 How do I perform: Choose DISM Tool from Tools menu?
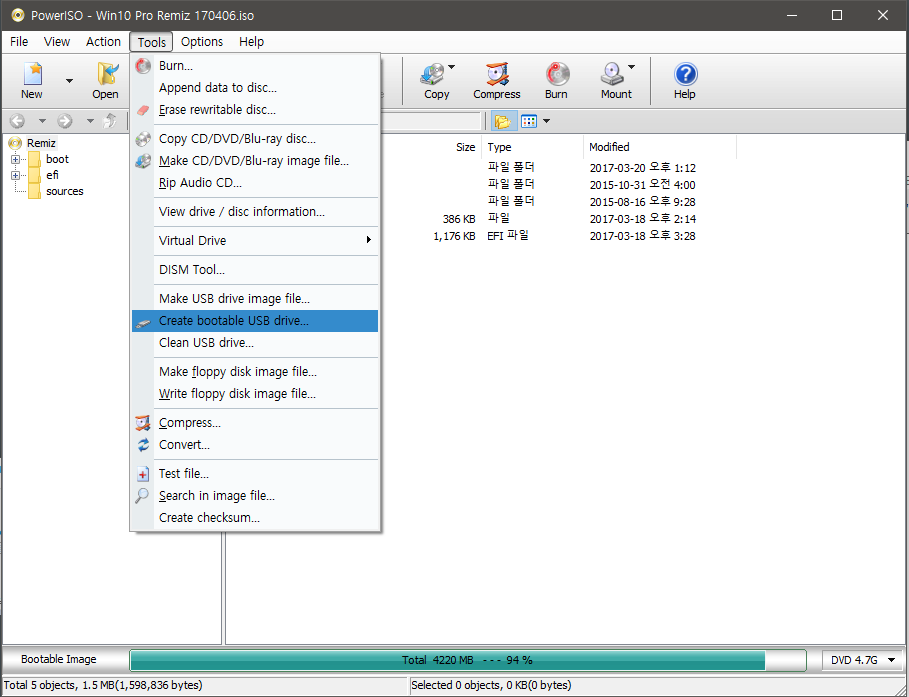pos(192,270)
